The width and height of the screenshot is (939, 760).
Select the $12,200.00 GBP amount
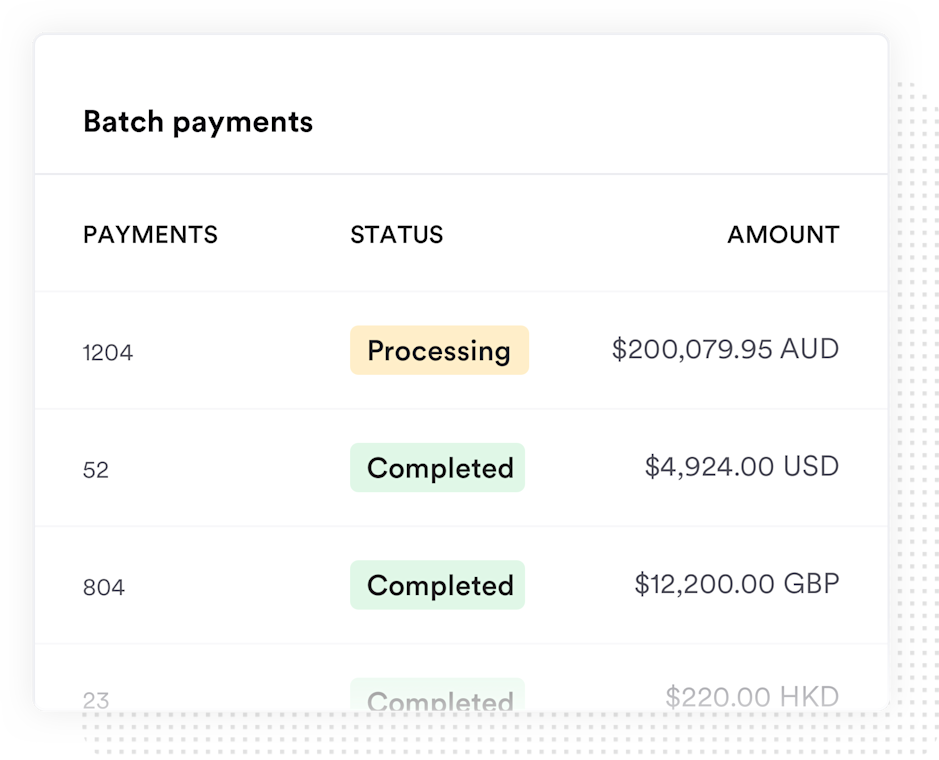click(x=737, y=583)
